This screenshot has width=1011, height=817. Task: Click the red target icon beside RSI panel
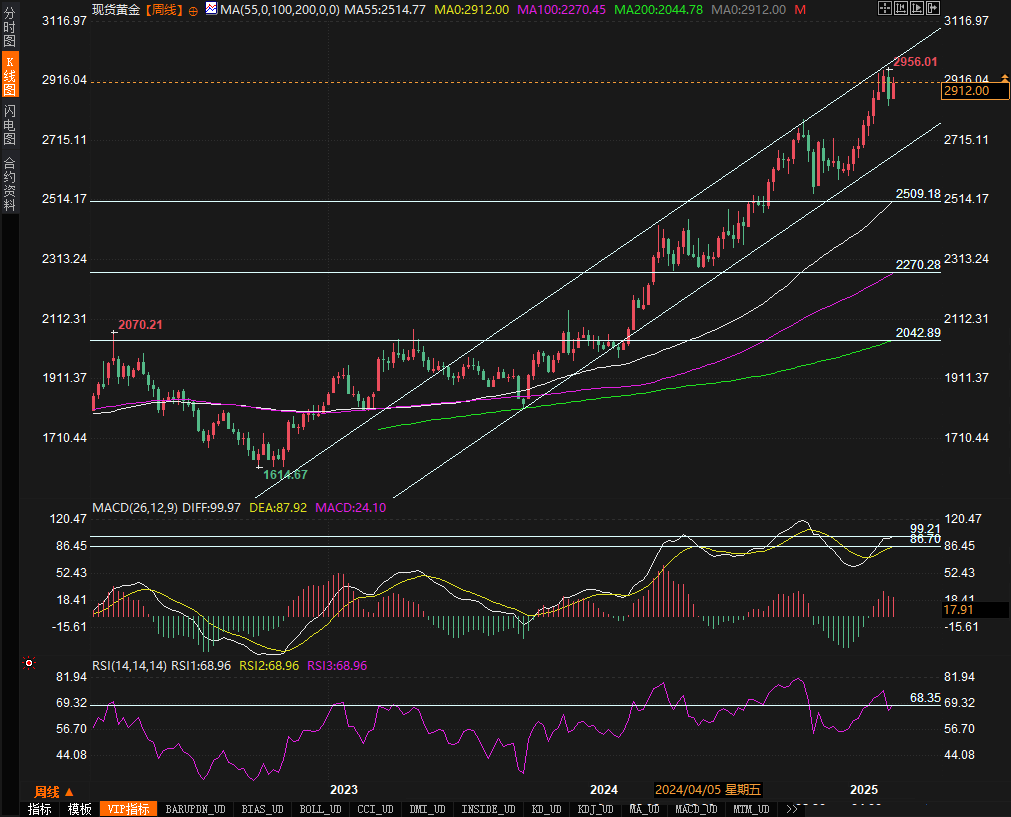pyautogui.click(x=29, y=663)
